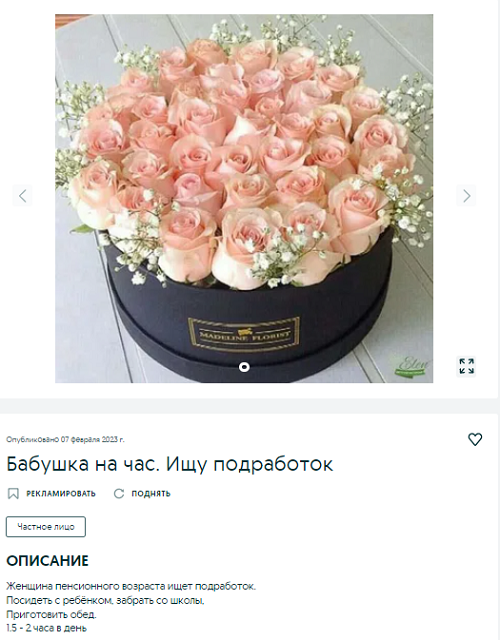
Task: Click the Madeline Florist label on the box
Action: pyautogui.click(x=244, y=334)
